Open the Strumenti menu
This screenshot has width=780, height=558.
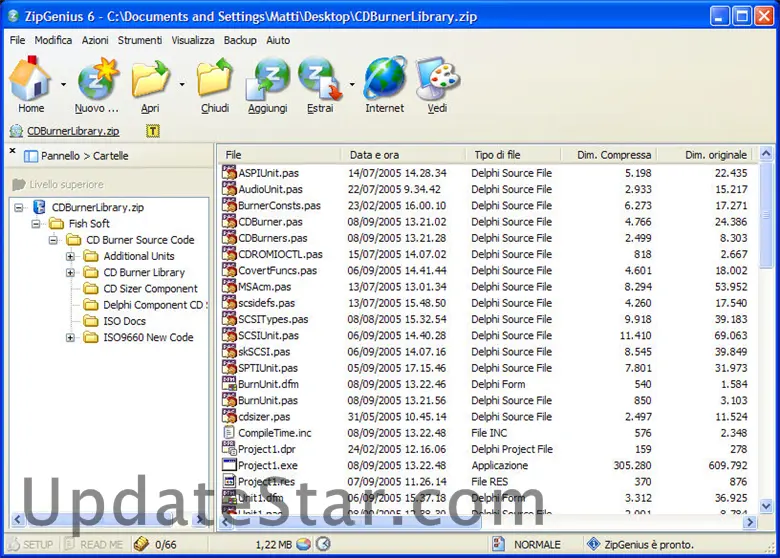(140, 40)
